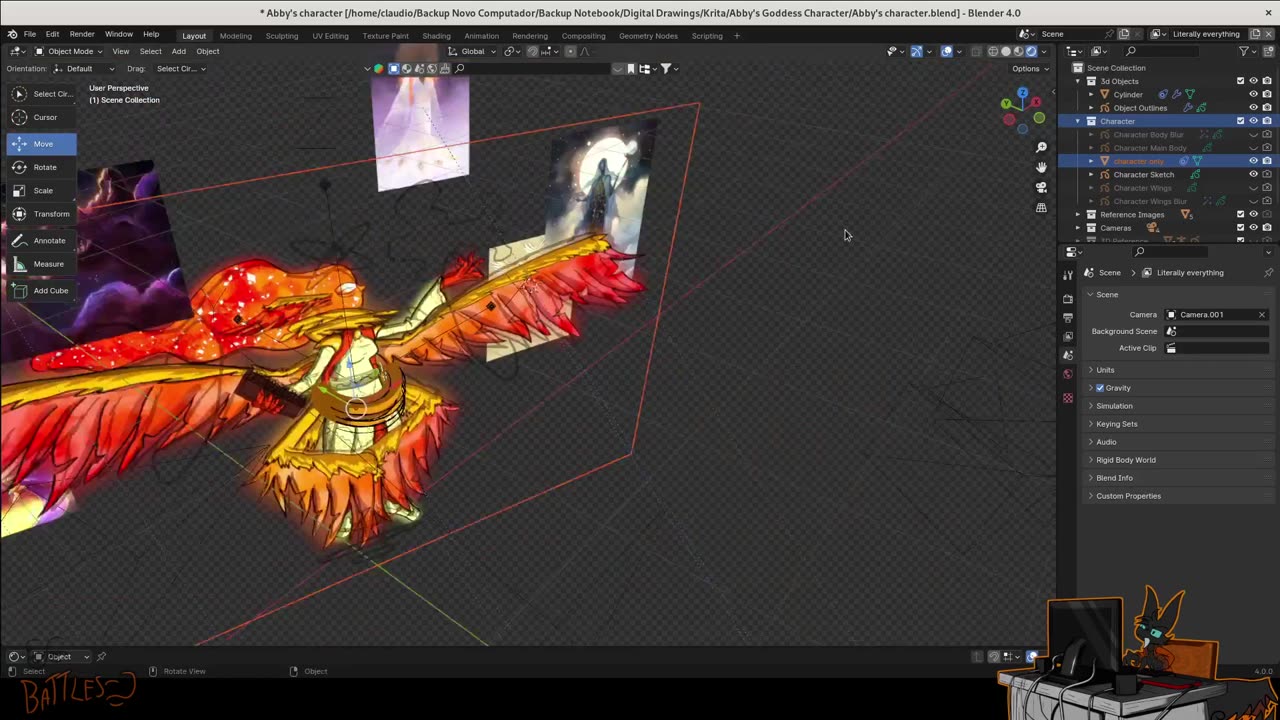The width and height of the screenshot is (1280, 720).
Task: Exclude the 3d Objects collection checkbox
Action: (x=1241, y=81)
